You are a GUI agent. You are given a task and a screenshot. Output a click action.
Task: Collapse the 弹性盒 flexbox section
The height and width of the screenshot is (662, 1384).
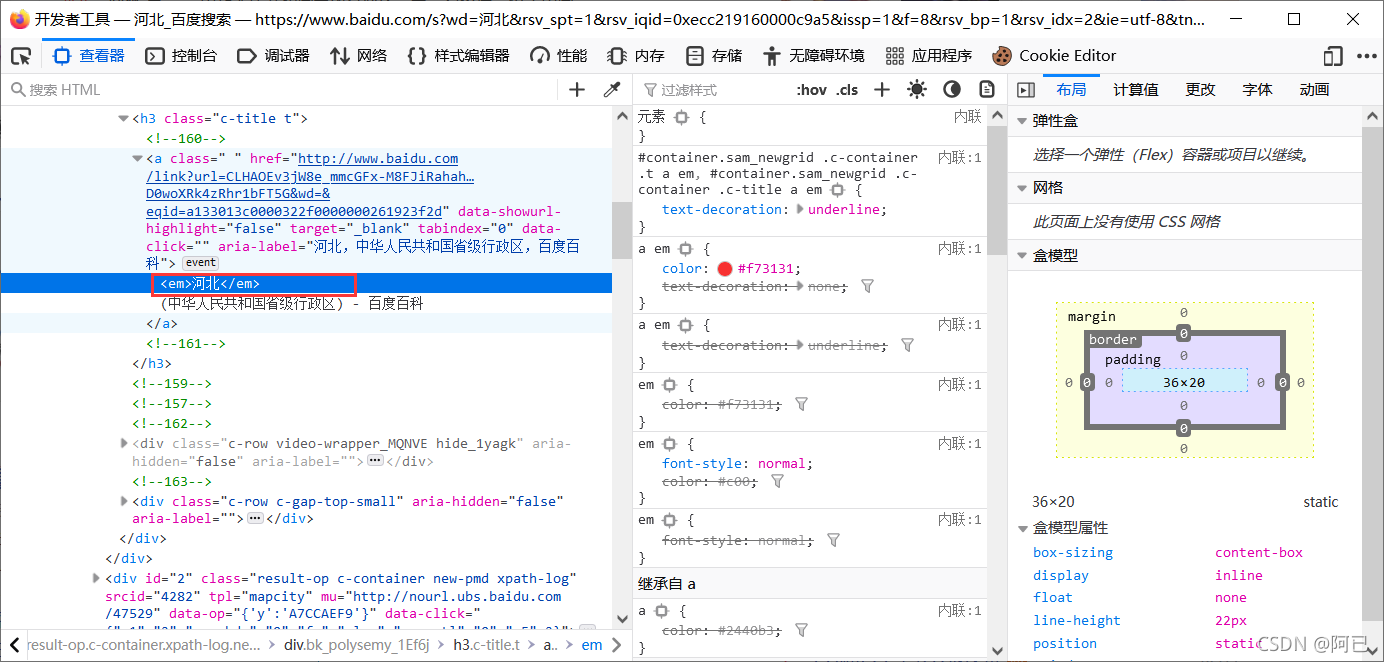pos(1022,121)
